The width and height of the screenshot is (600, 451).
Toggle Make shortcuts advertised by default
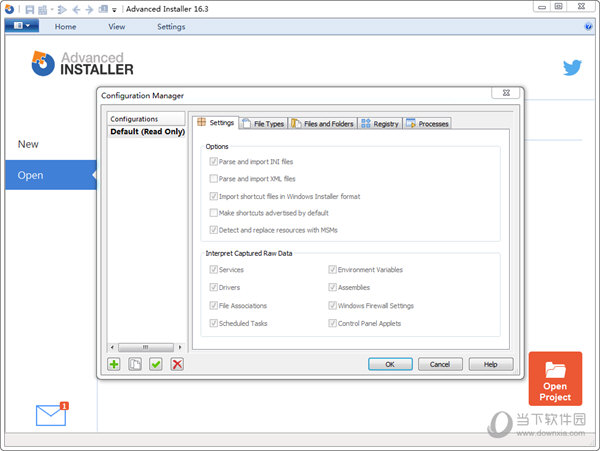214,213
